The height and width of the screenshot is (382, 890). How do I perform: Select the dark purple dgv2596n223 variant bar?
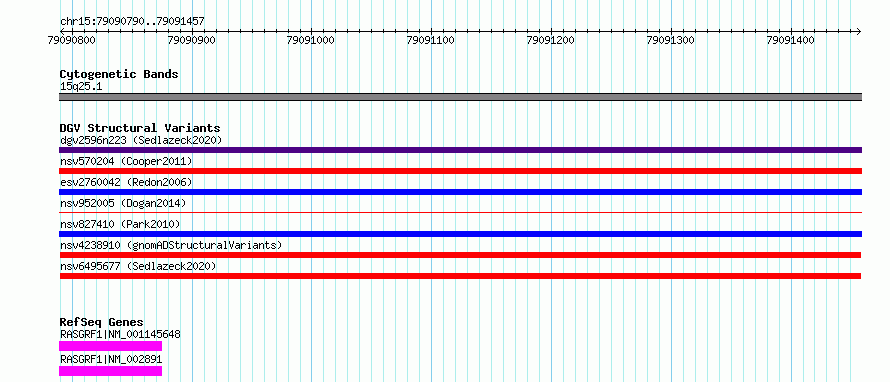coord(460,150)
